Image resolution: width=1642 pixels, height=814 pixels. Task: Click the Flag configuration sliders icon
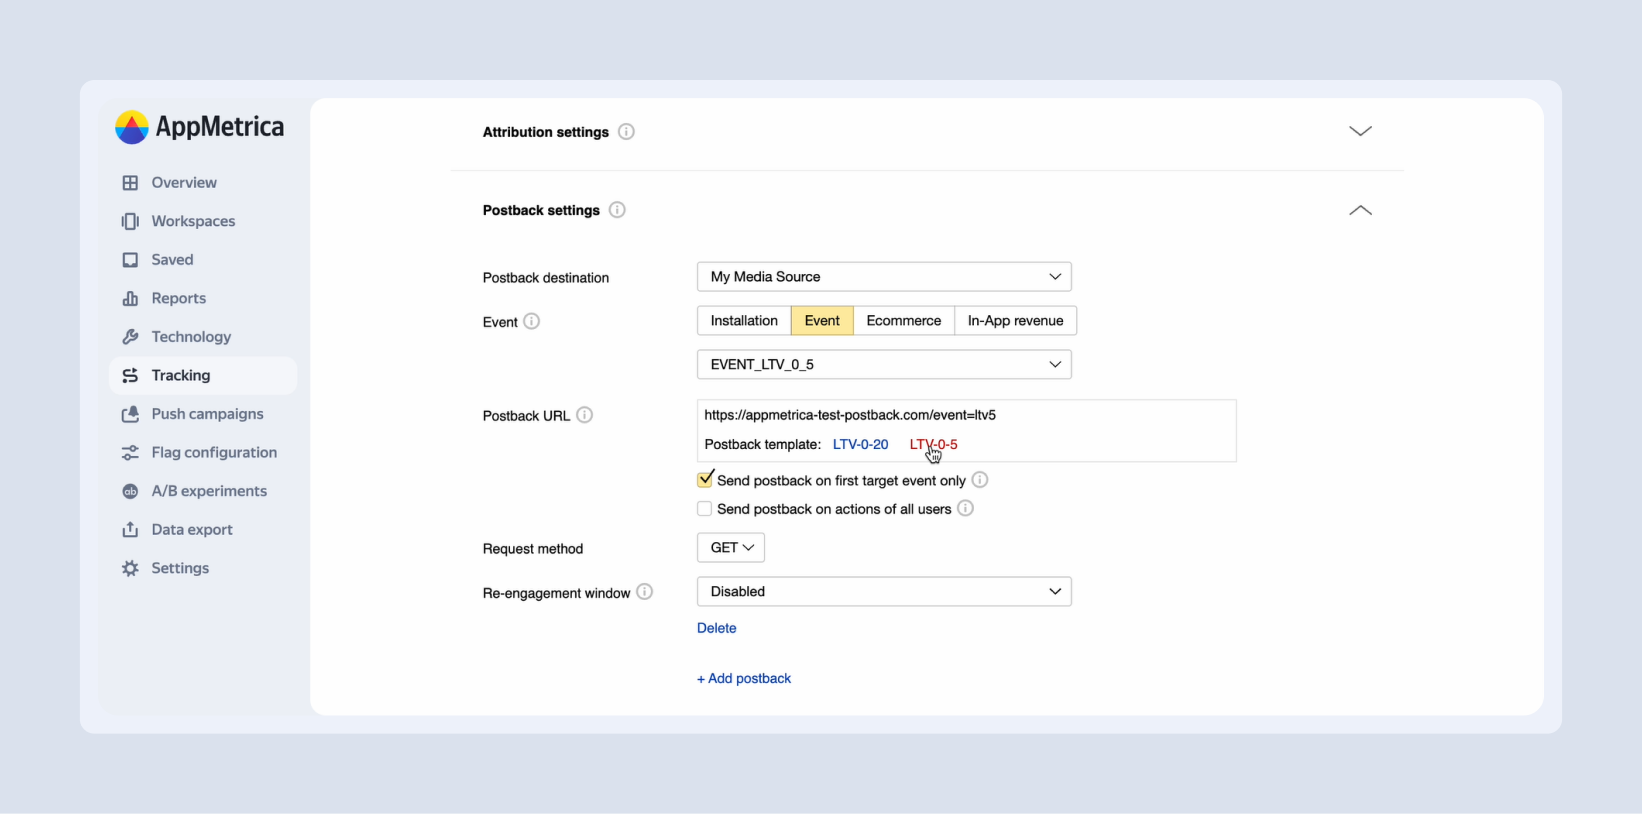pyautogui.click(x=130, y=453)
